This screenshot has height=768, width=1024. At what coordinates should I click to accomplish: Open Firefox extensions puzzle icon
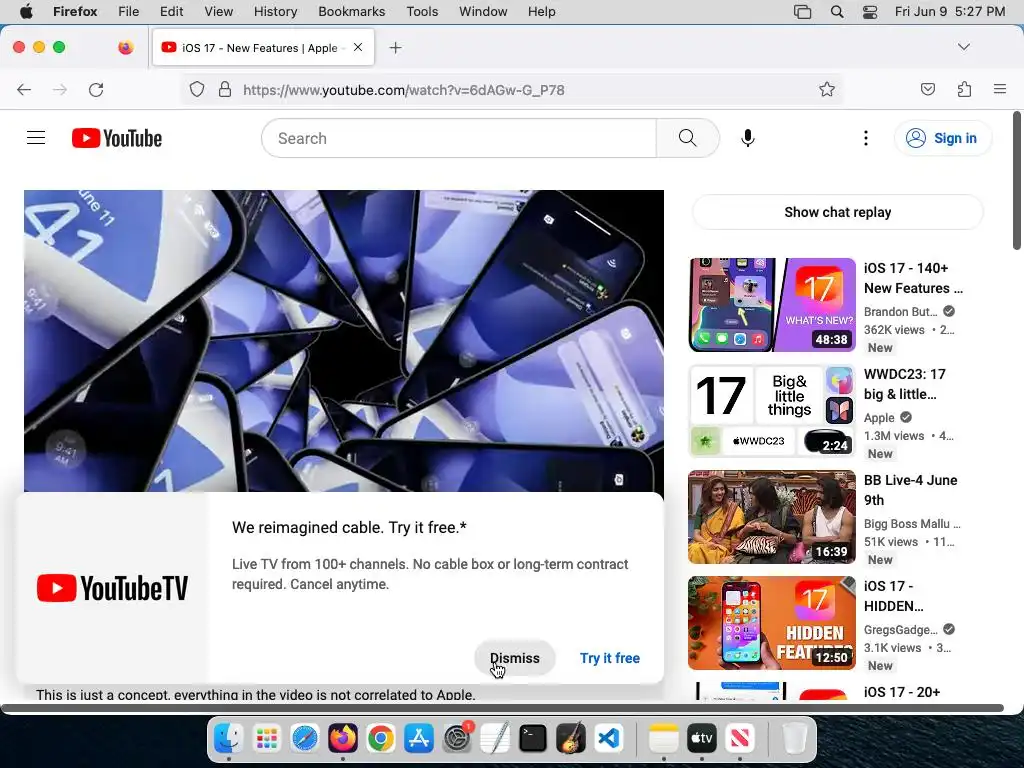(964, 89)
